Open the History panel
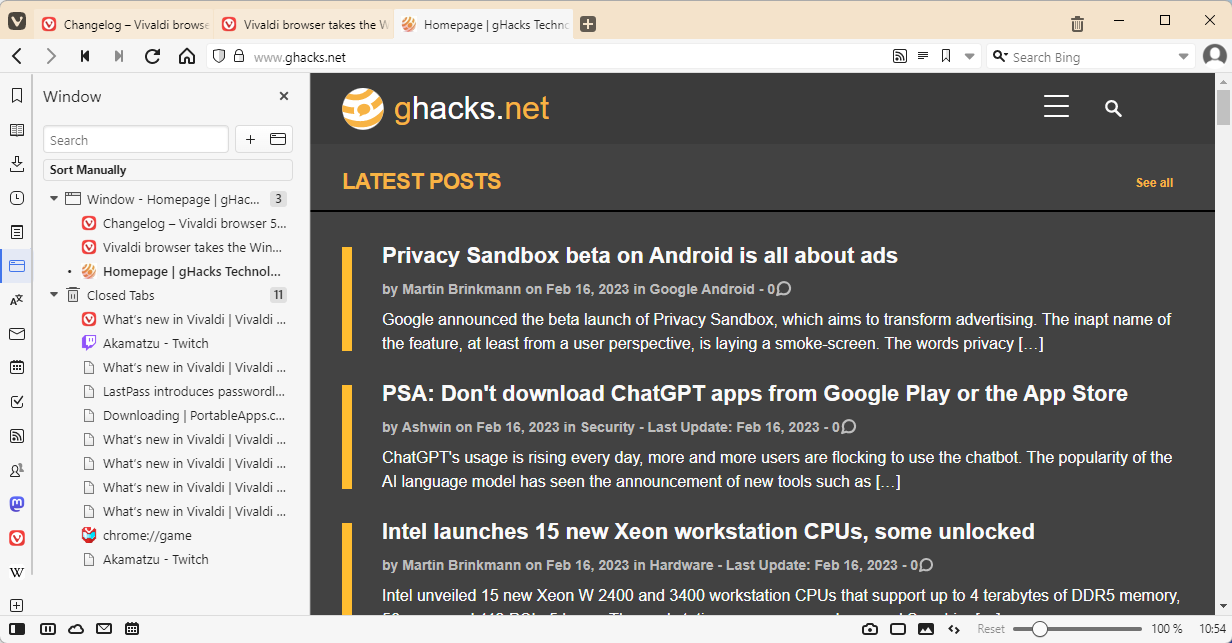Image resolution: width=1232 pixels, height=643 pixels. [x=17, y=198]
